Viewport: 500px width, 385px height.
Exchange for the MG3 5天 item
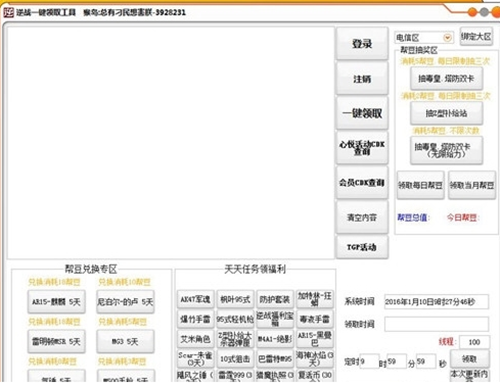[125, 341]
